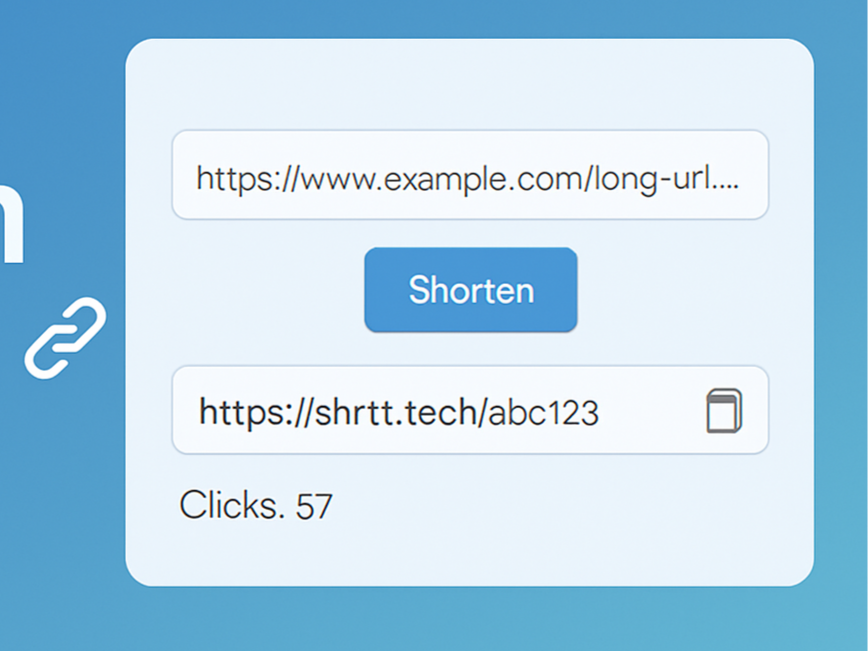Viewport: 868px width, 651px height.
Task: Select the shortened URL result field
Action: [470, 411]
